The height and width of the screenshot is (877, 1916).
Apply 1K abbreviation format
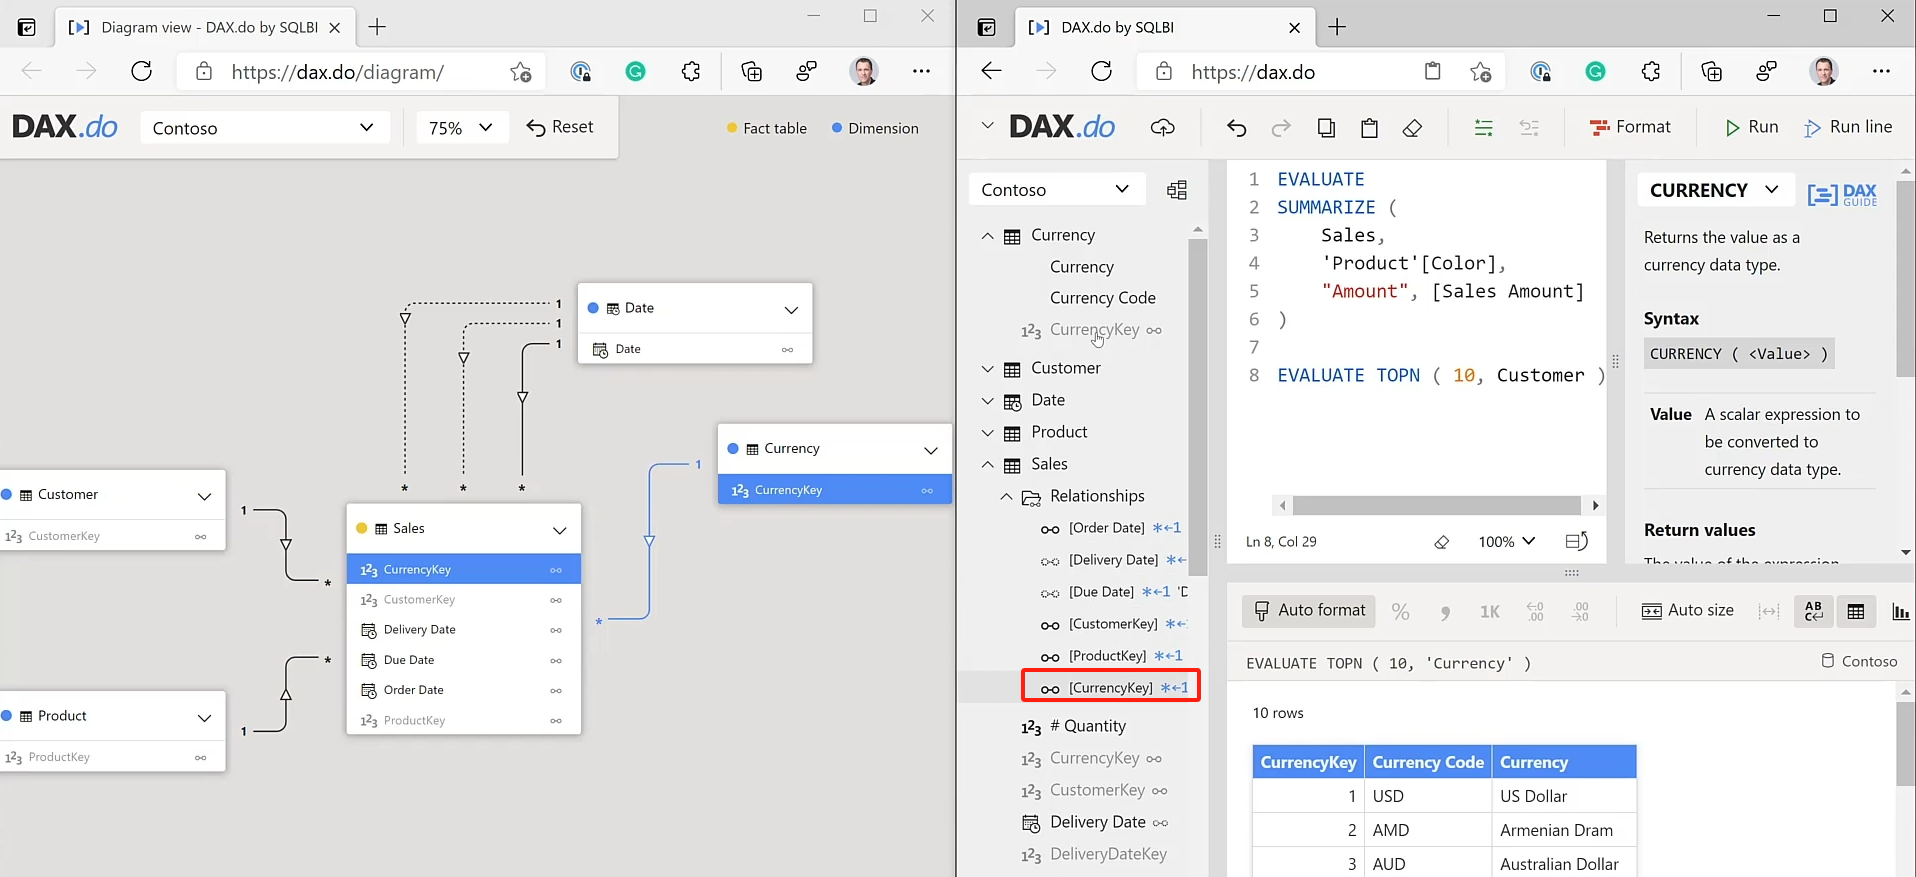coord(1490,611)
